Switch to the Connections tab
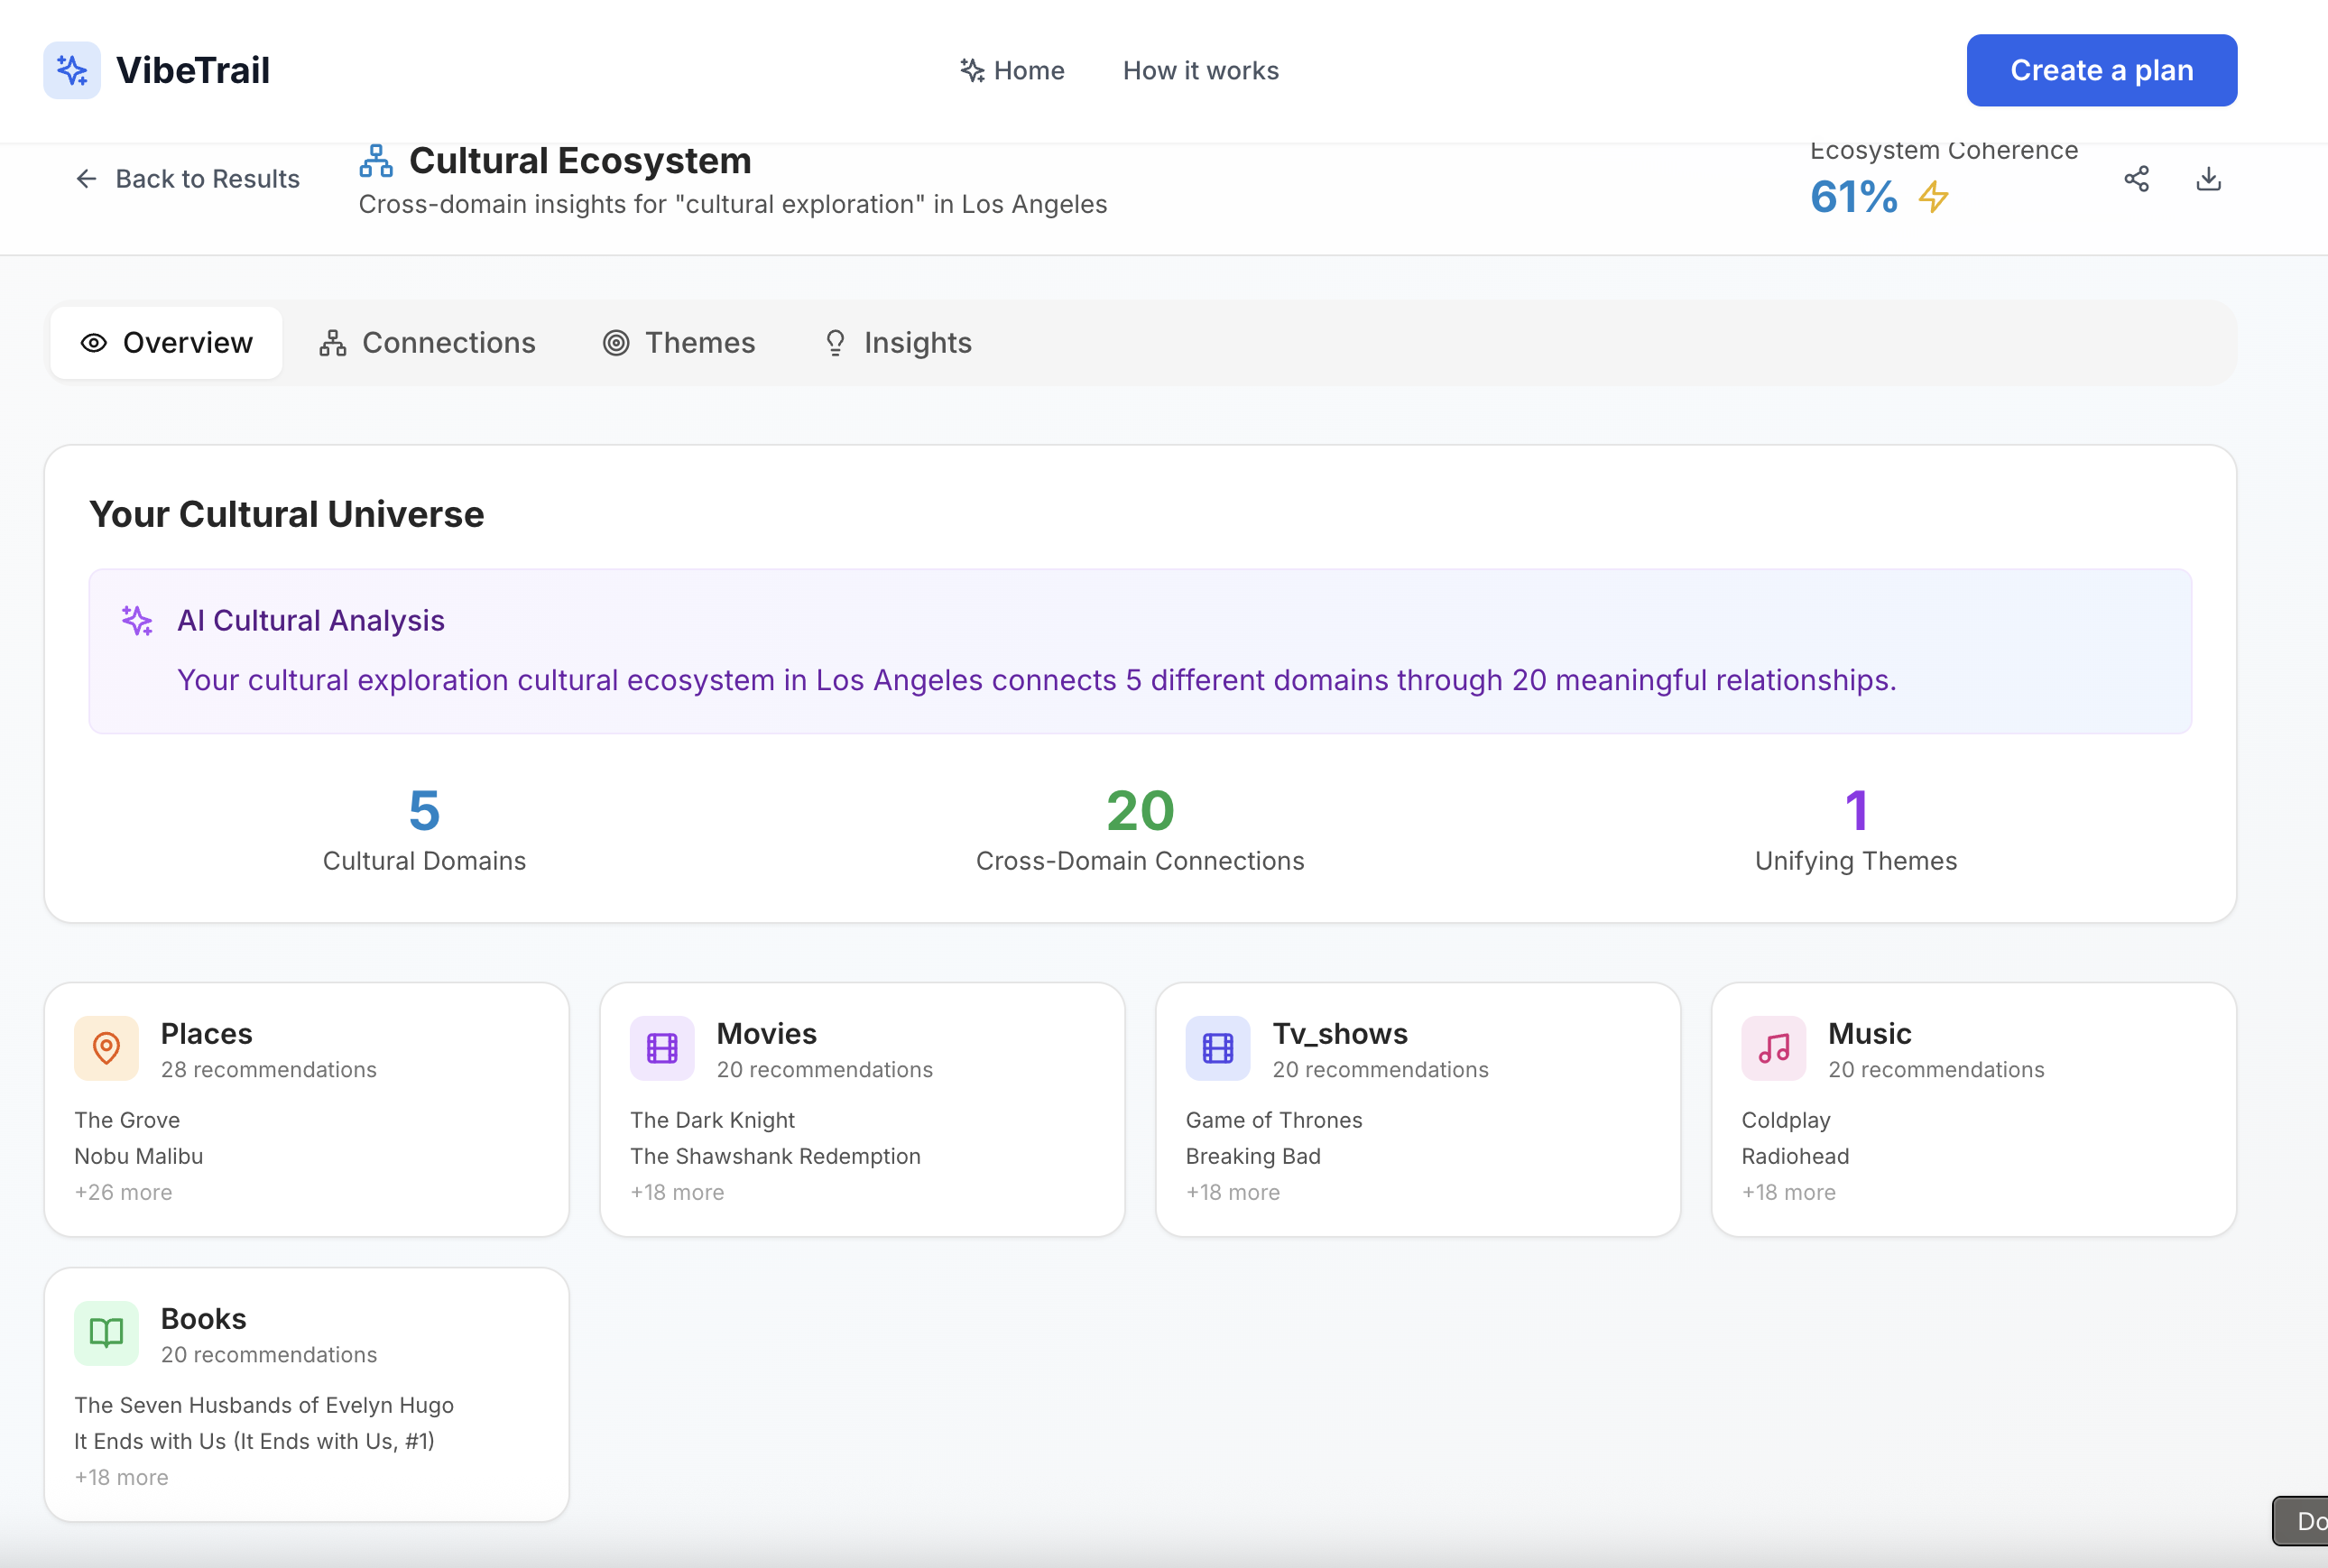The image size is (2328, 1568). click(x=427, y=343)
